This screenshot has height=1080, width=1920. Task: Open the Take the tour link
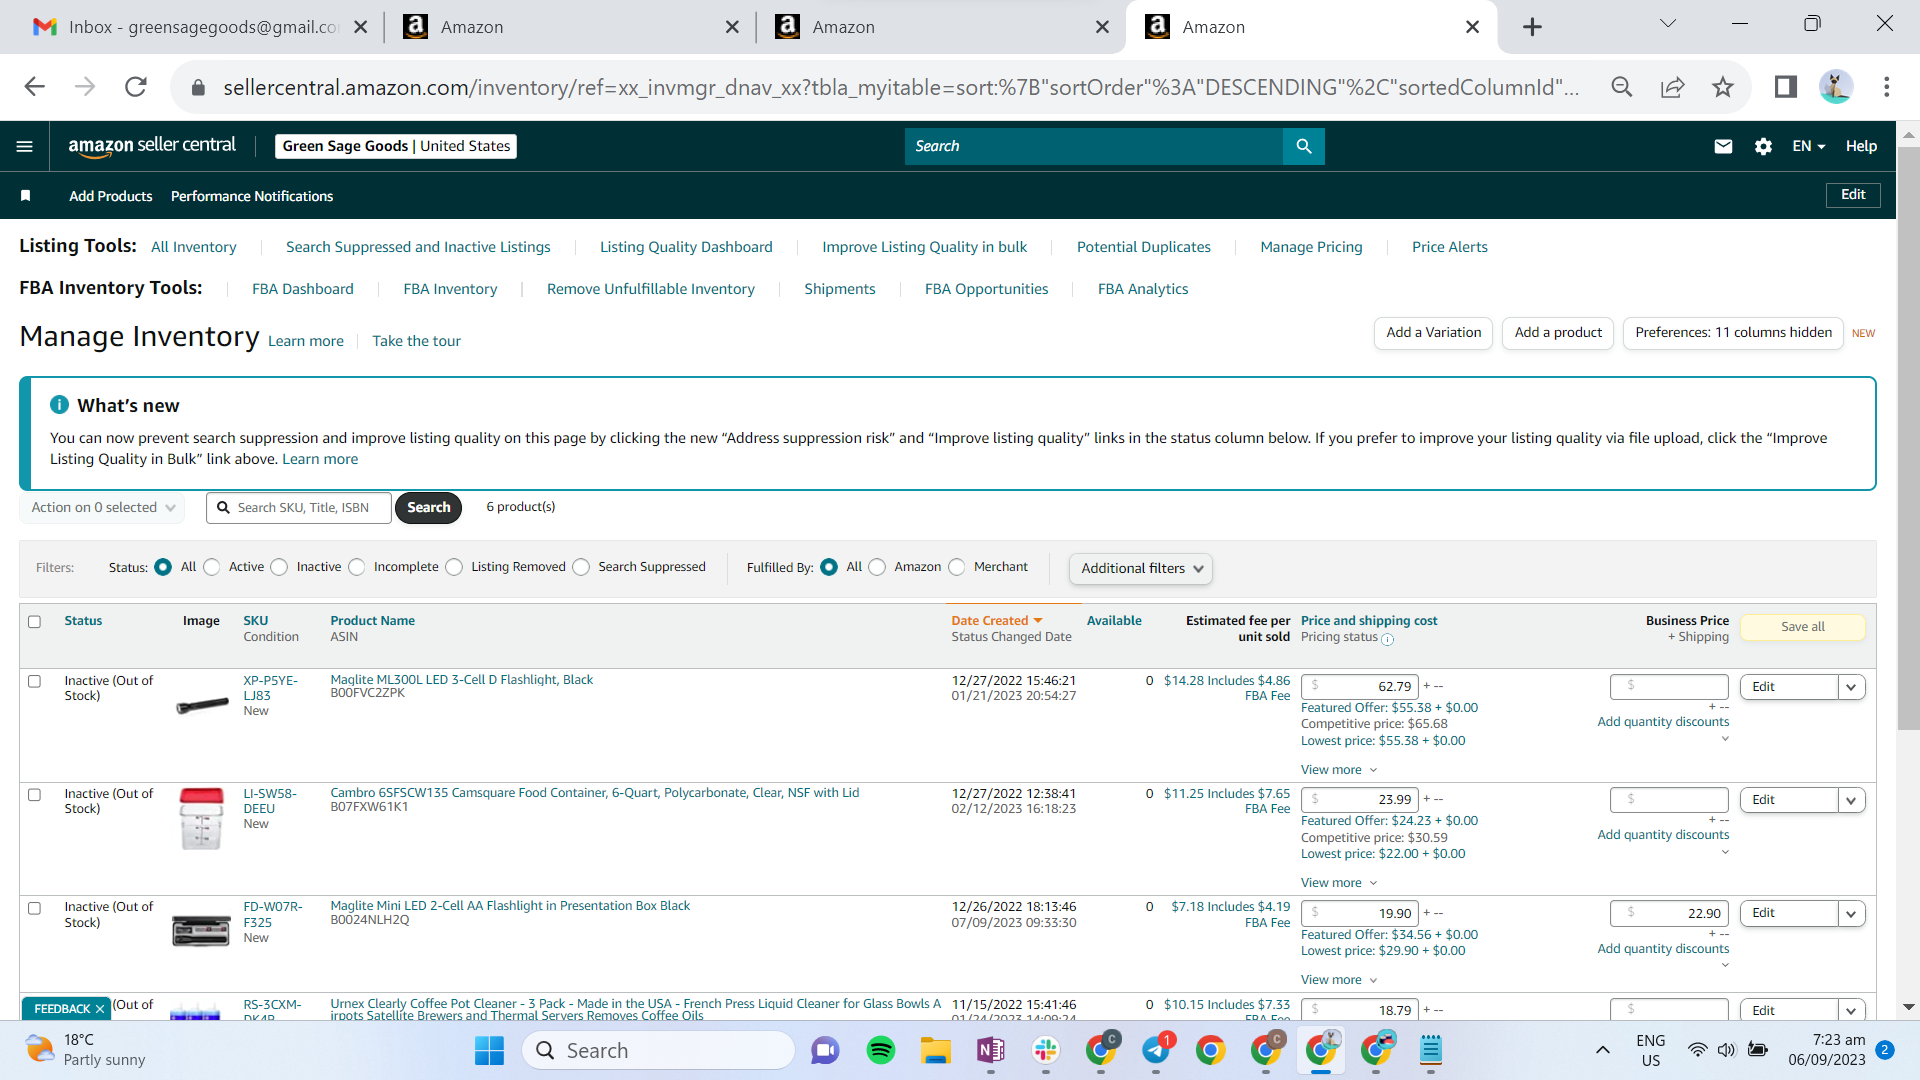(416, 341)
